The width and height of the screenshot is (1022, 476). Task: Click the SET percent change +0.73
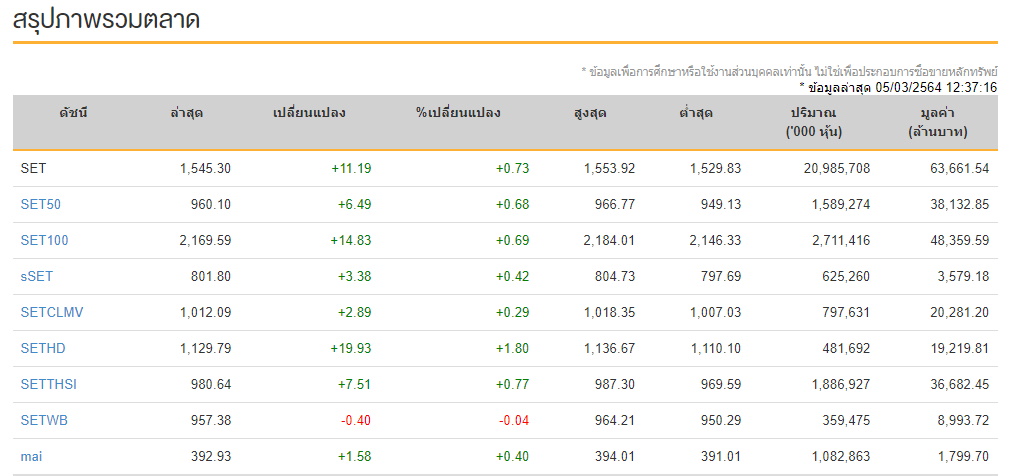[x=512, y=168]
